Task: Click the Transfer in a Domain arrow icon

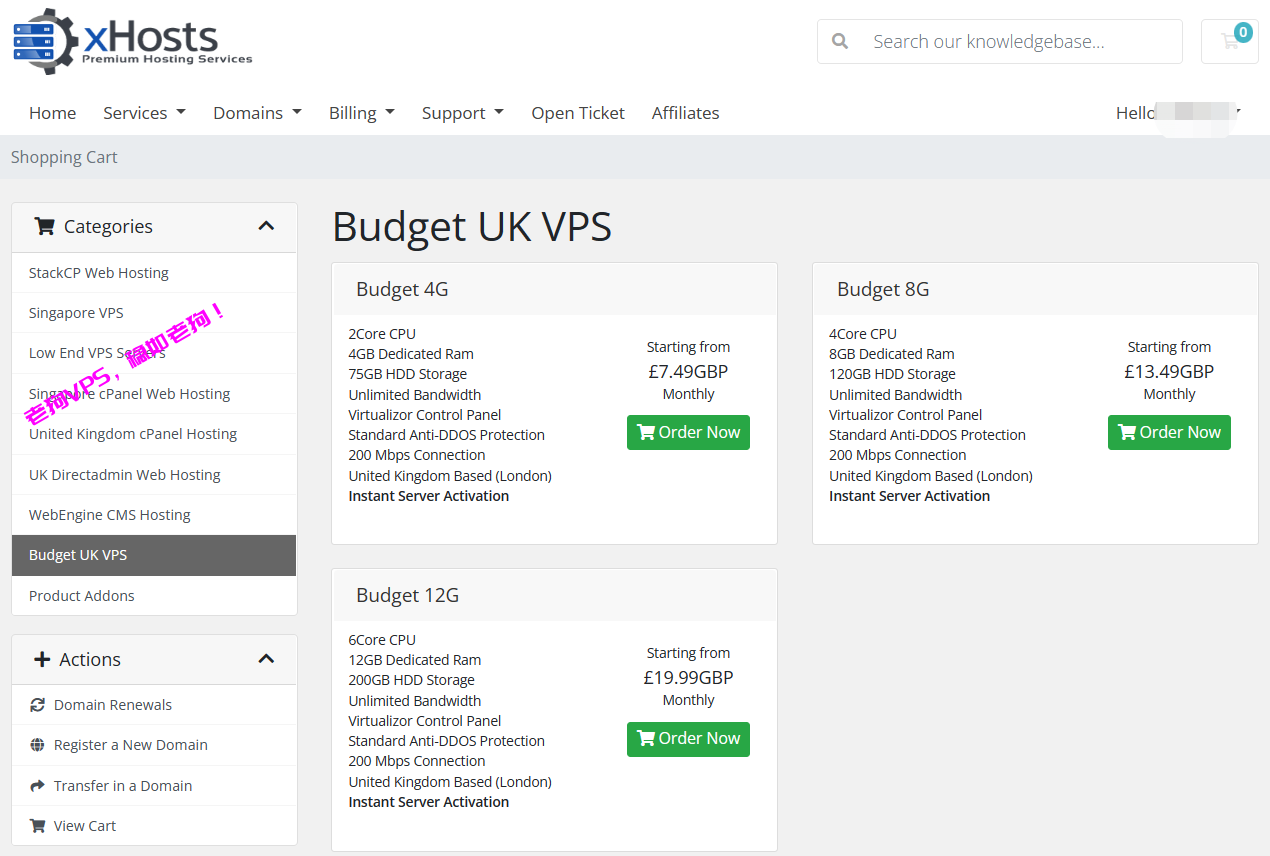Action: point(38,786)
